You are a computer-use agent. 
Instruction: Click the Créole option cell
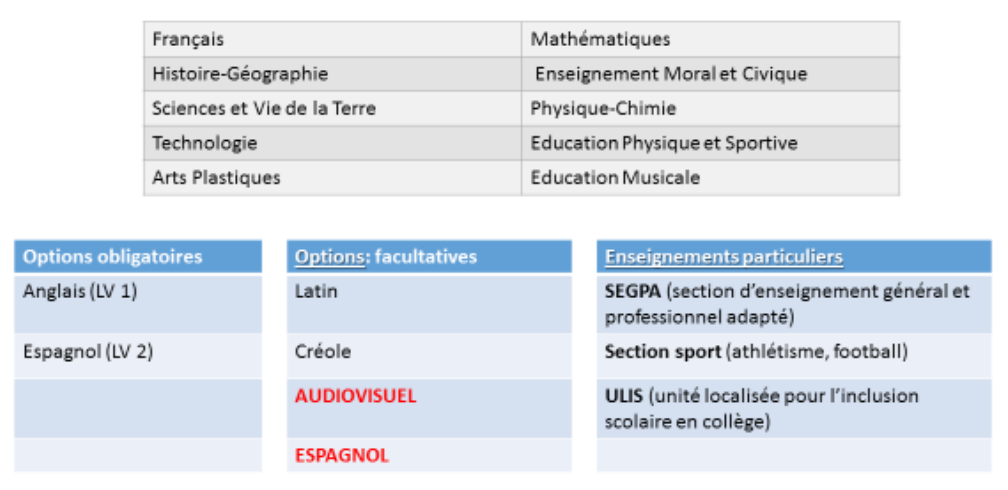323,352
